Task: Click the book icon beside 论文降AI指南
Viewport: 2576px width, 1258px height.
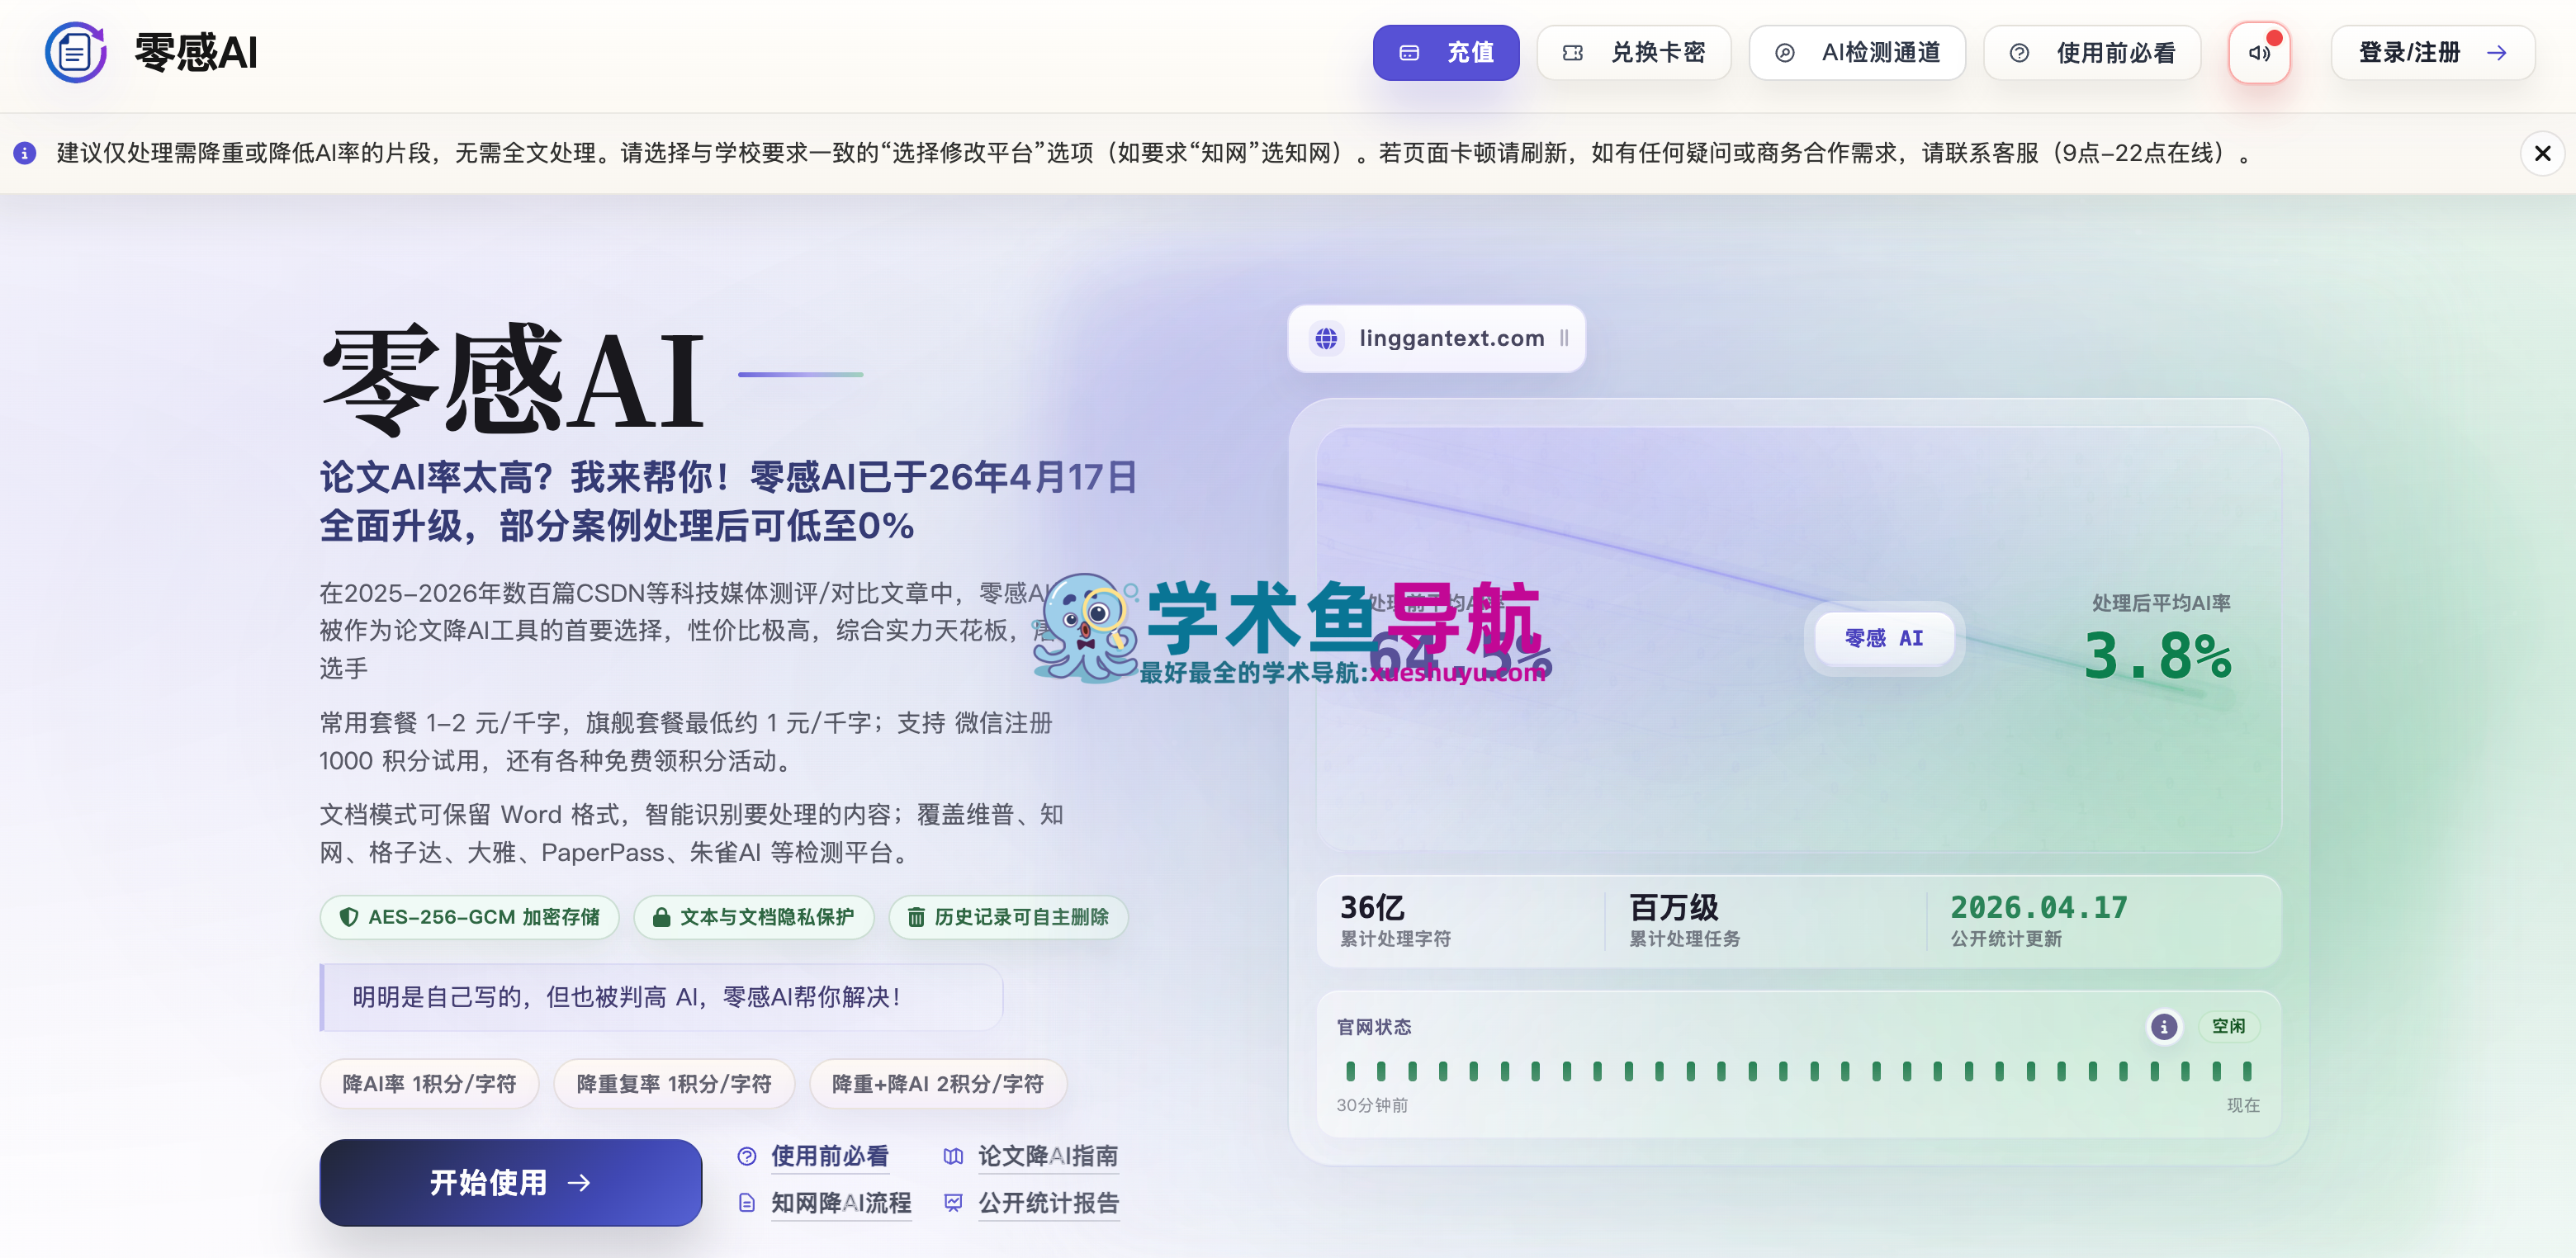Action: (953, 1157)
